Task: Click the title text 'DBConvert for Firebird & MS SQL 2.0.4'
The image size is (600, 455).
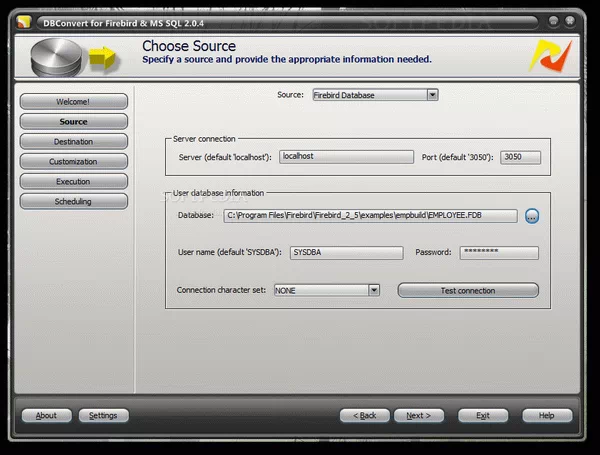Action: click(123, 23)
